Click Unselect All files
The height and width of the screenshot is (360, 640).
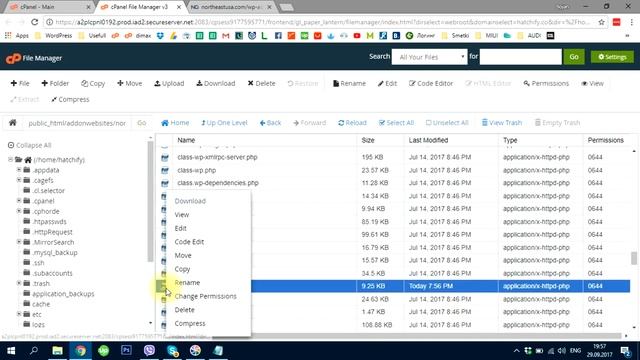pos(447,123)
